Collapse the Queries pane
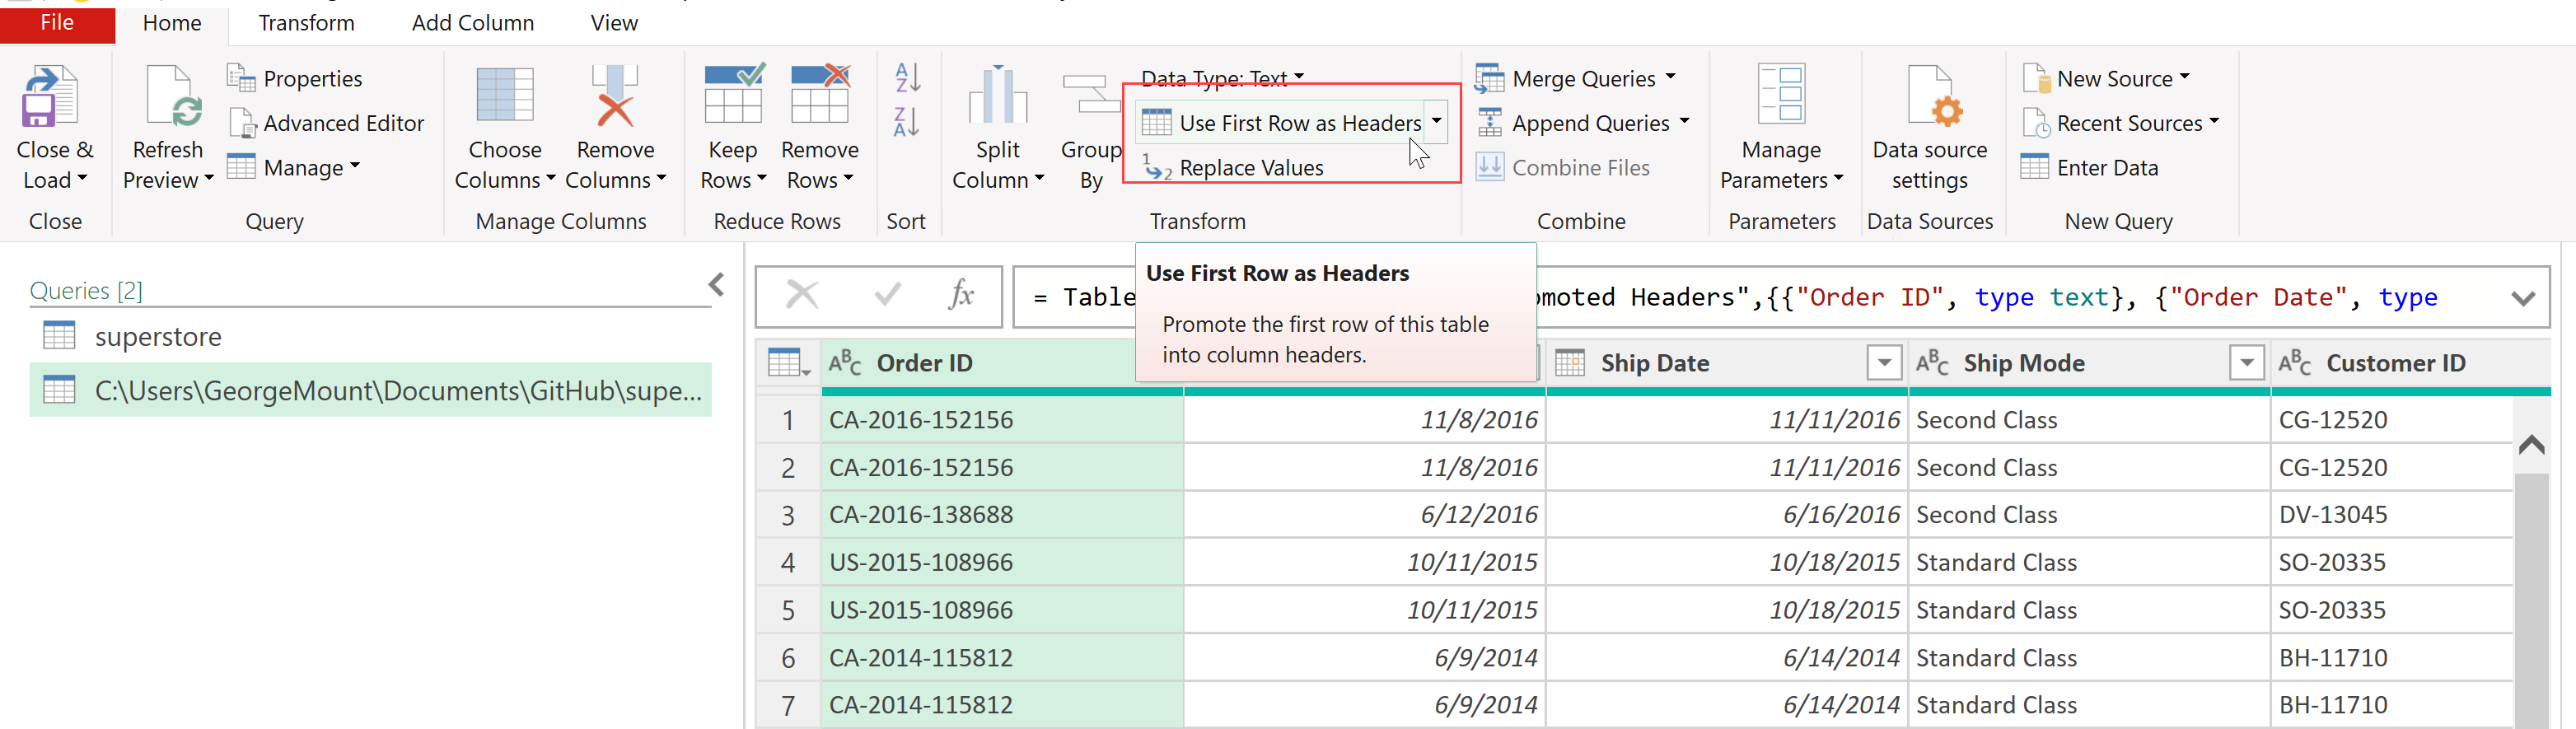Image resolution: width=2576 pixels, height=729 pixels. point(716,285)
